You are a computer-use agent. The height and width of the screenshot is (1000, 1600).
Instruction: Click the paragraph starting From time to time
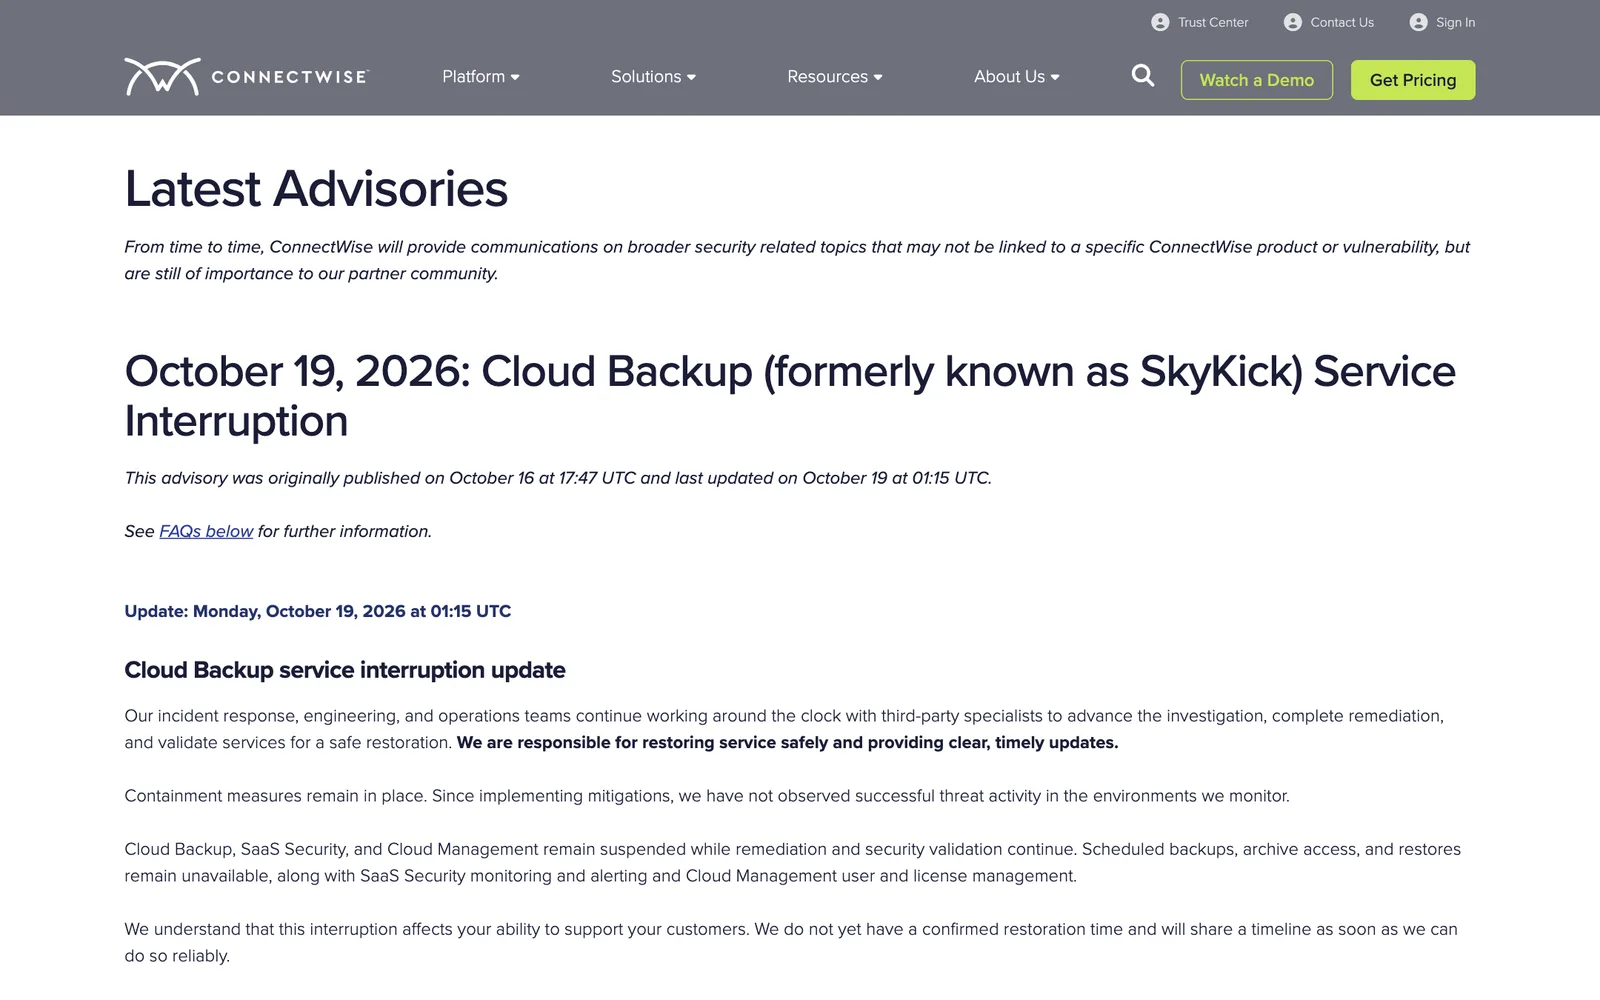point(797,260)
